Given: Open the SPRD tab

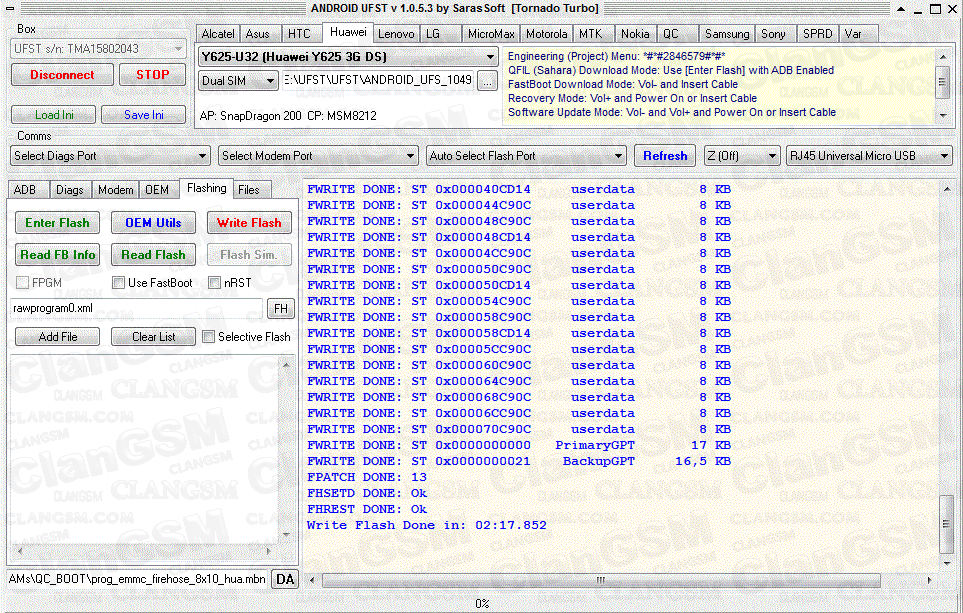Looking at the screenshot, I should coord(817,34).
